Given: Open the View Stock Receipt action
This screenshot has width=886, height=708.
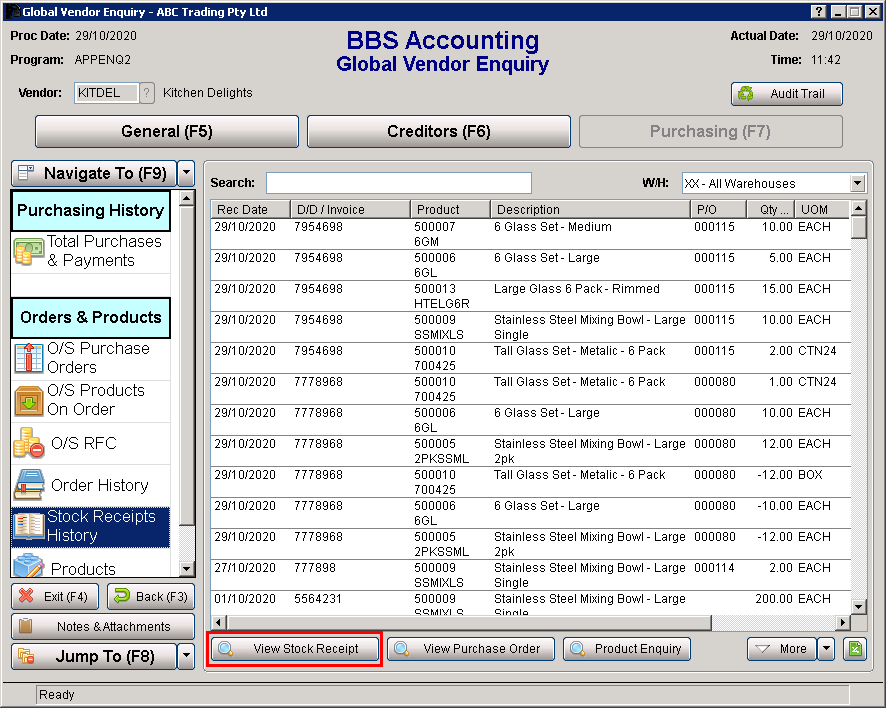Looking at the screenshot, I should (293, 649).
